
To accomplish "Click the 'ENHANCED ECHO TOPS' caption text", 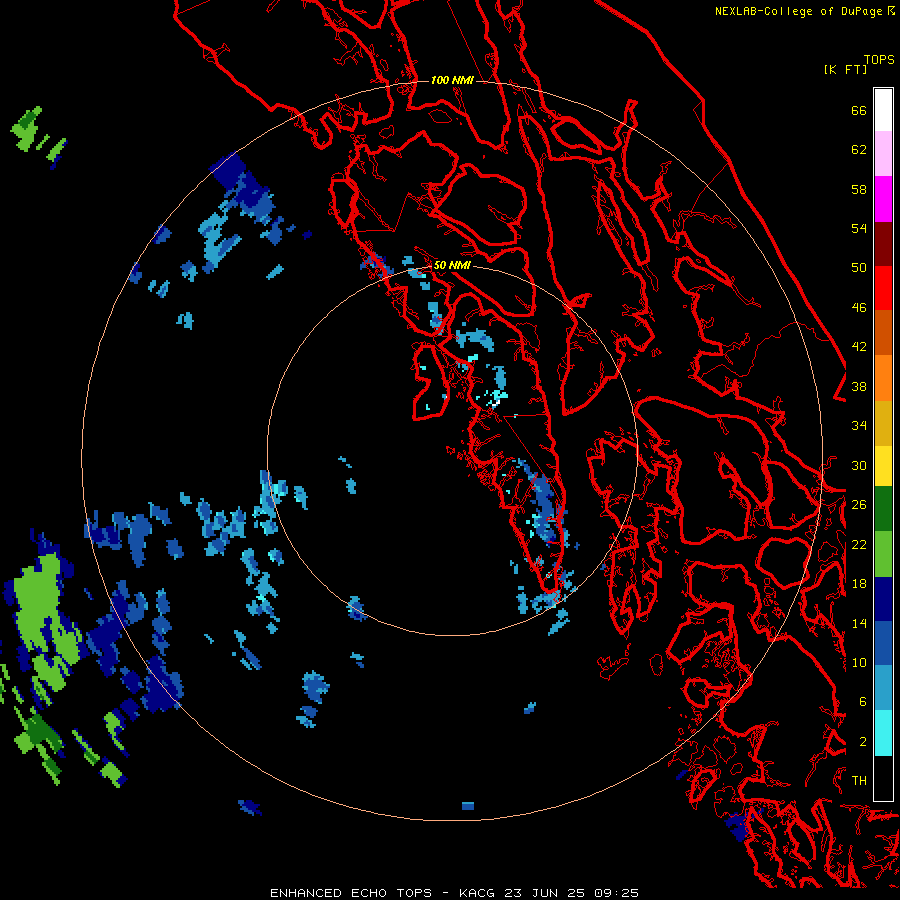I will [x=351, y=893].
